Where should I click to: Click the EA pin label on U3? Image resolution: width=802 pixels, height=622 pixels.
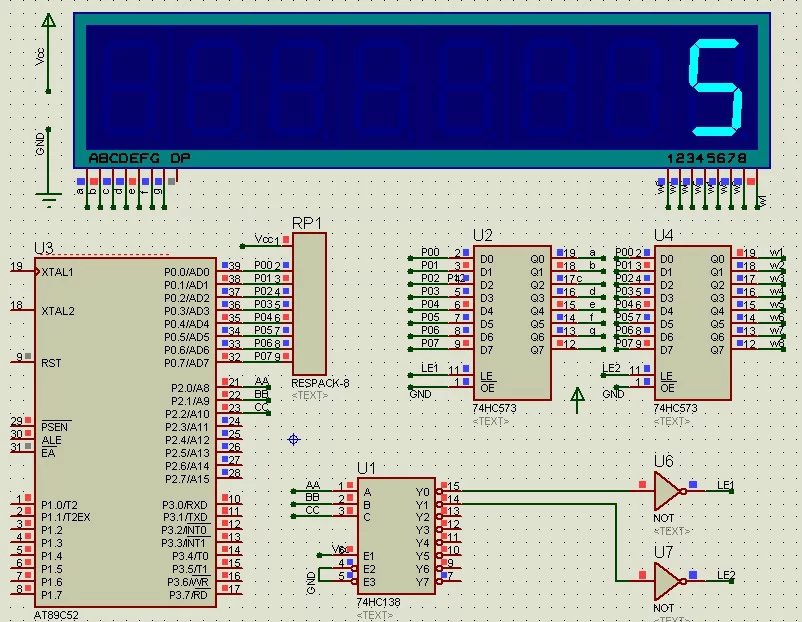pos(48,453)
